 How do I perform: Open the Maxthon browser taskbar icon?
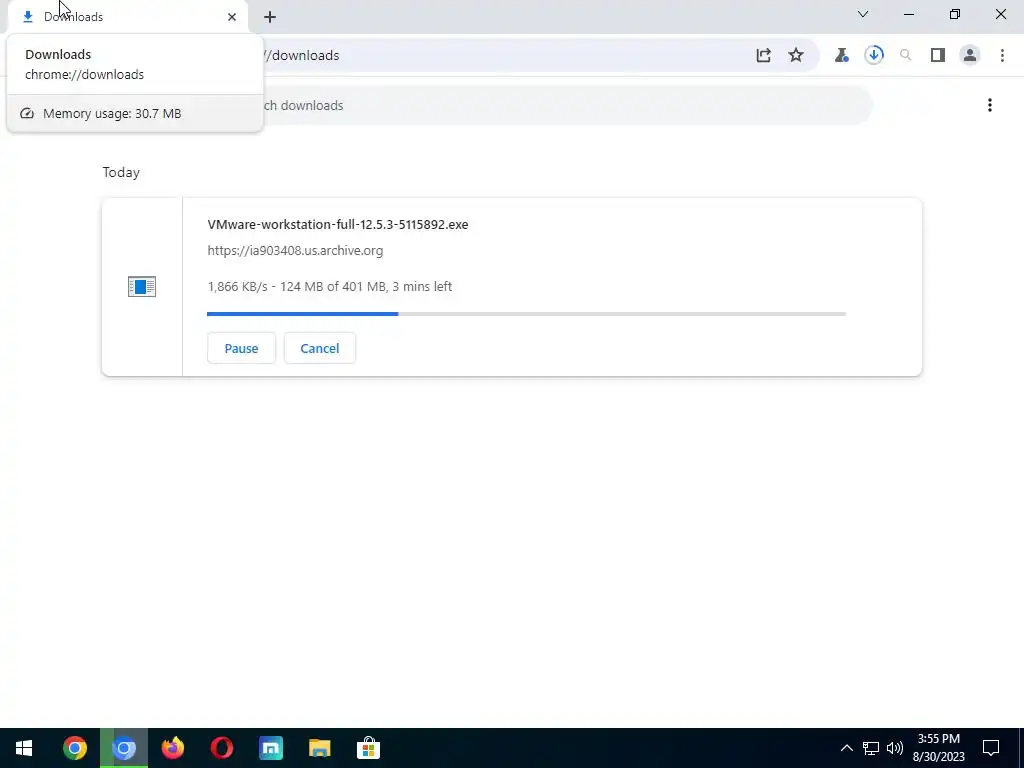pos(270,748)
